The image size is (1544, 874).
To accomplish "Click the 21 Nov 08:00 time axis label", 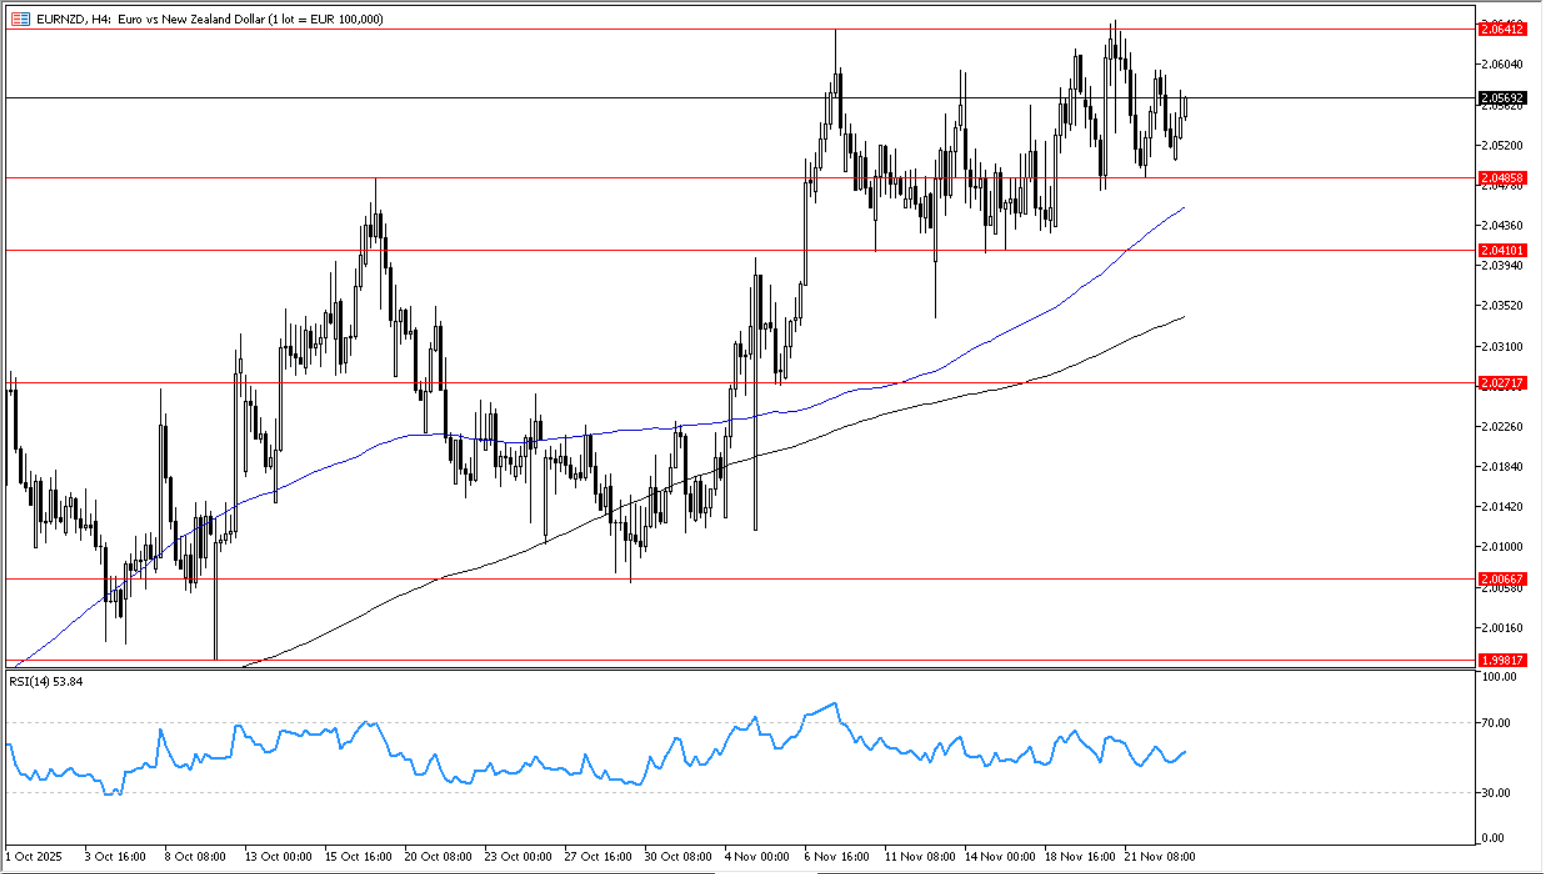I will [x=1159, y=856].
